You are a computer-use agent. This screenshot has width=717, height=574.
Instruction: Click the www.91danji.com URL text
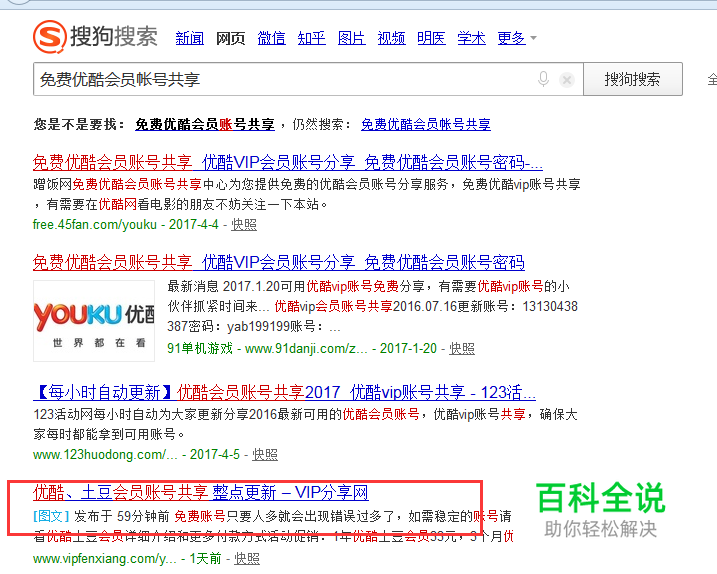[306, 349]
